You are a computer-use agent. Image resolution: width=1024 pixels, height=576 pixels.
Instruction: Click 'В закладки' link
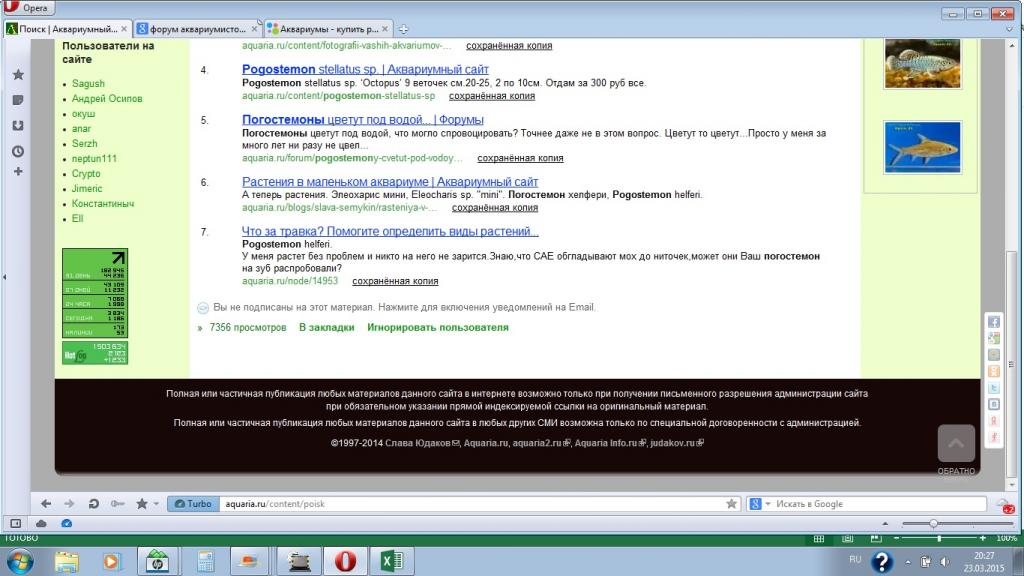(327, 327)
